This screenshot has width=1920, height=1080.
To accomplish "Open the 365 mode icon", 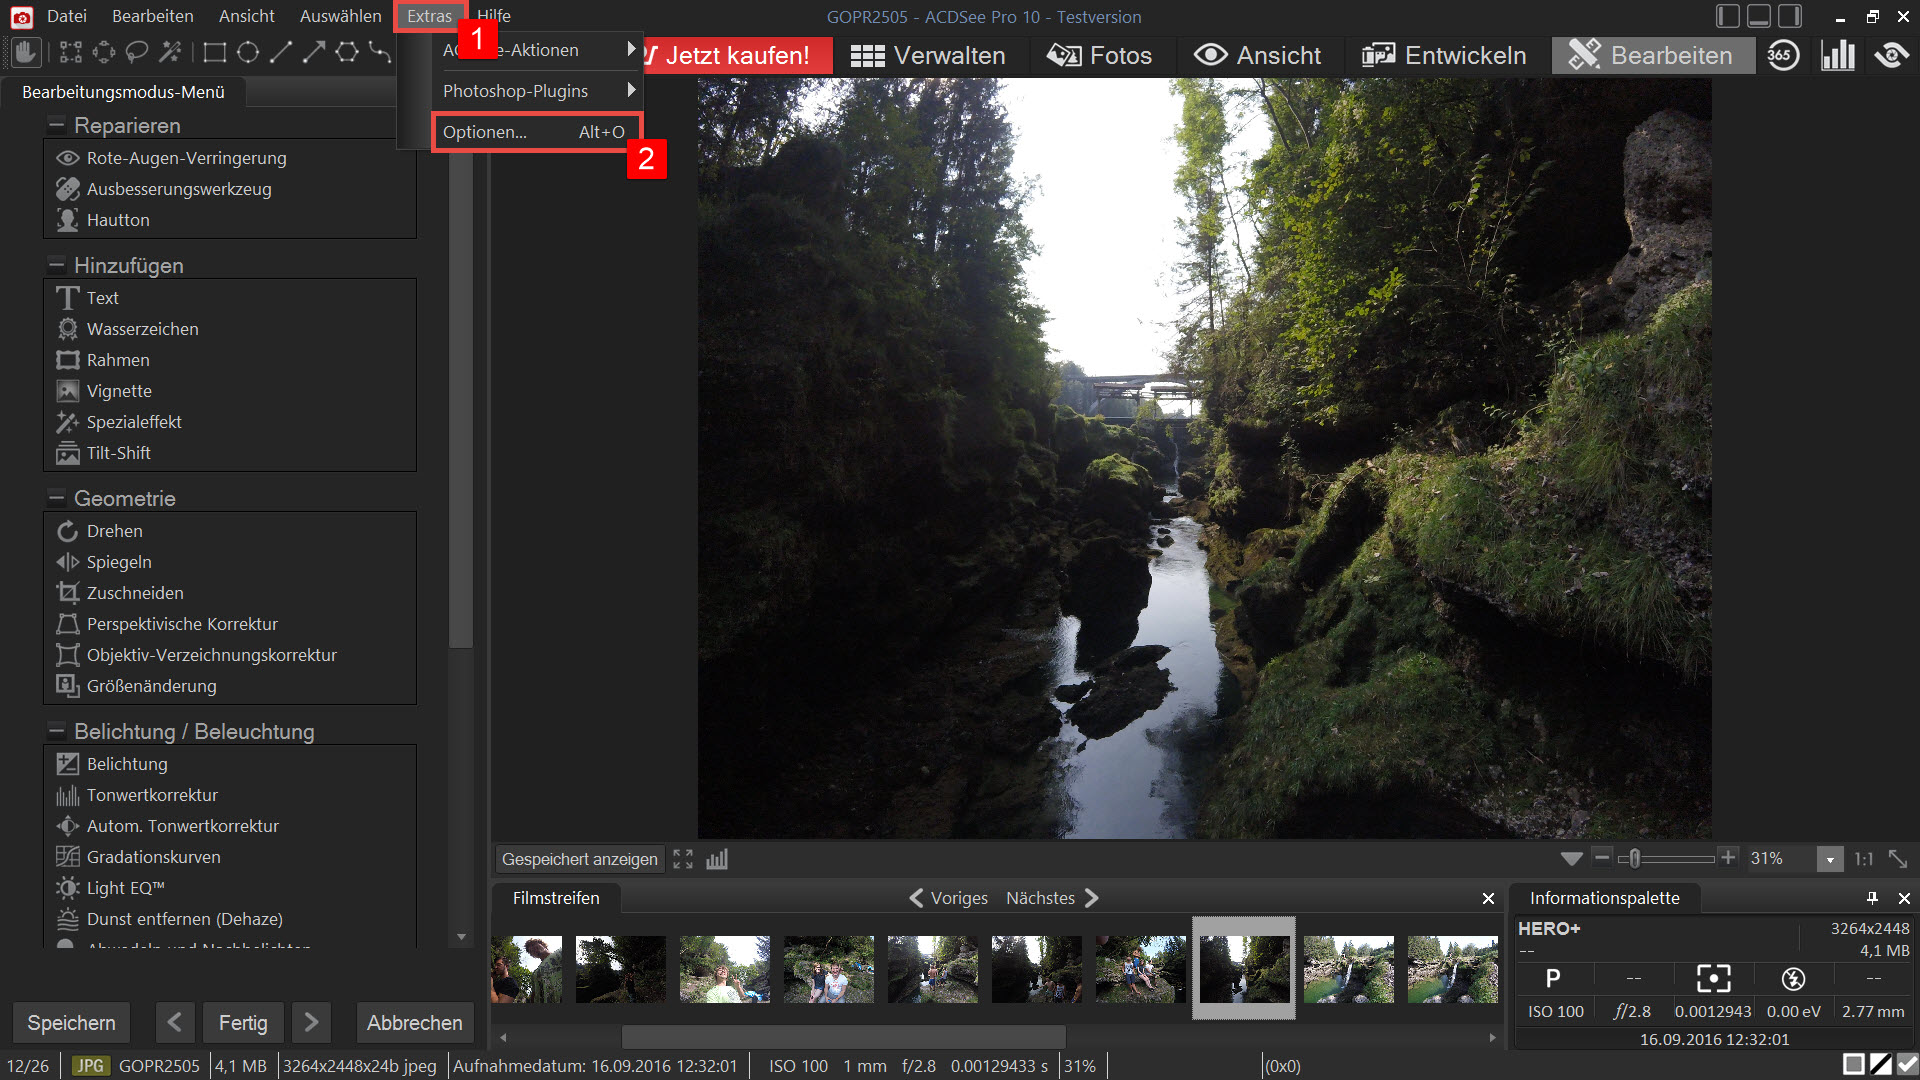I will 1782,55.
